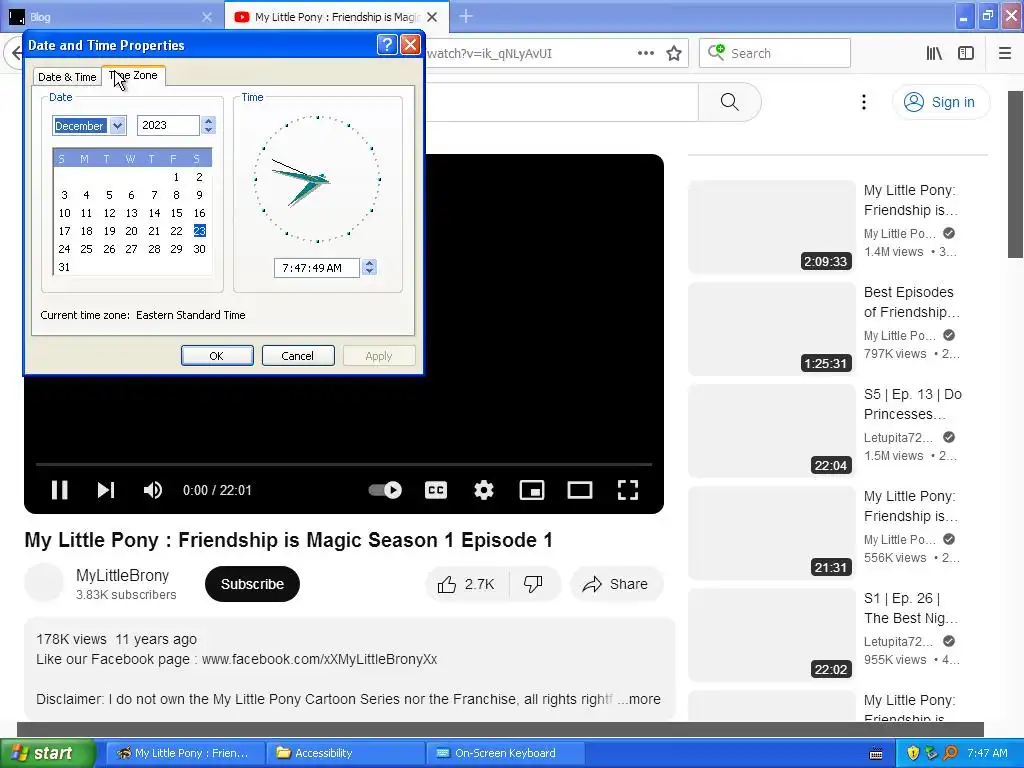1024x768 pixels.
Task: Mute the video volume speaker icon
Action: coord(153,490)
